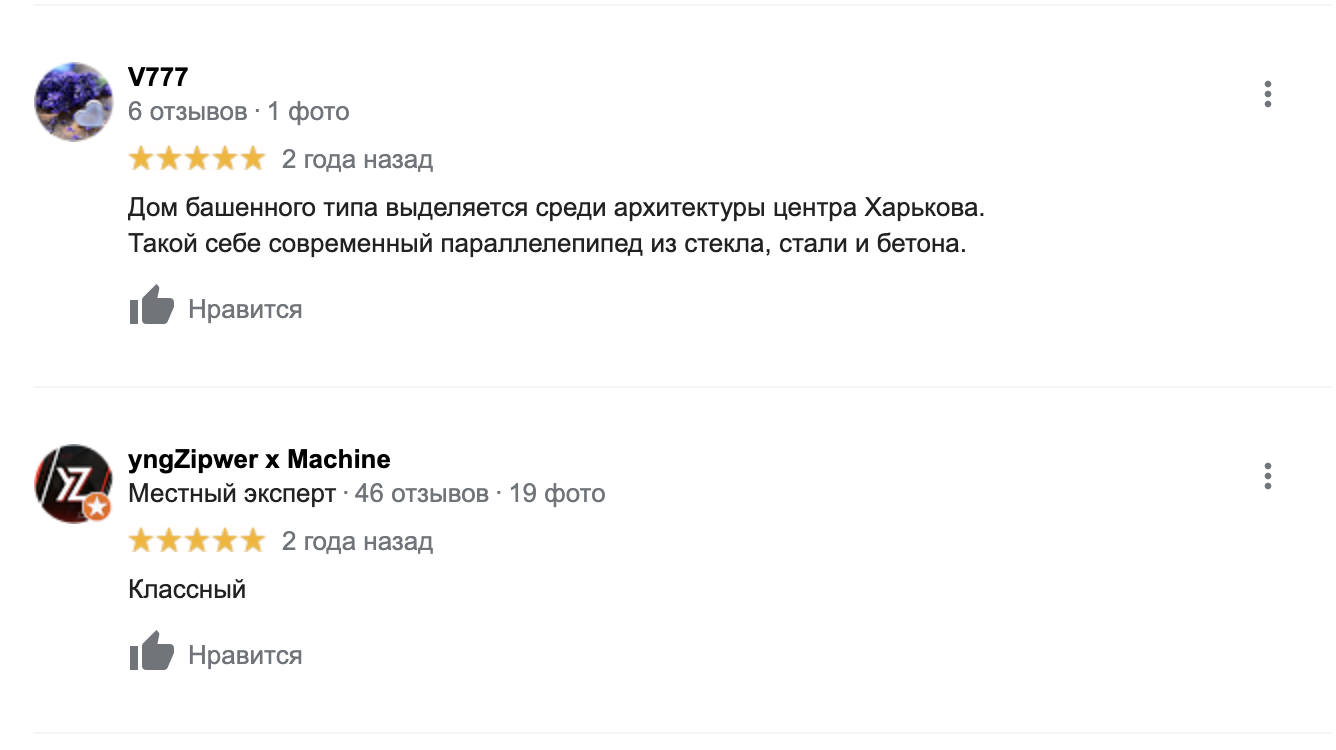Click yngZipwer's five-star rating
1336x750 pixels.
click(x=196, y=541)
